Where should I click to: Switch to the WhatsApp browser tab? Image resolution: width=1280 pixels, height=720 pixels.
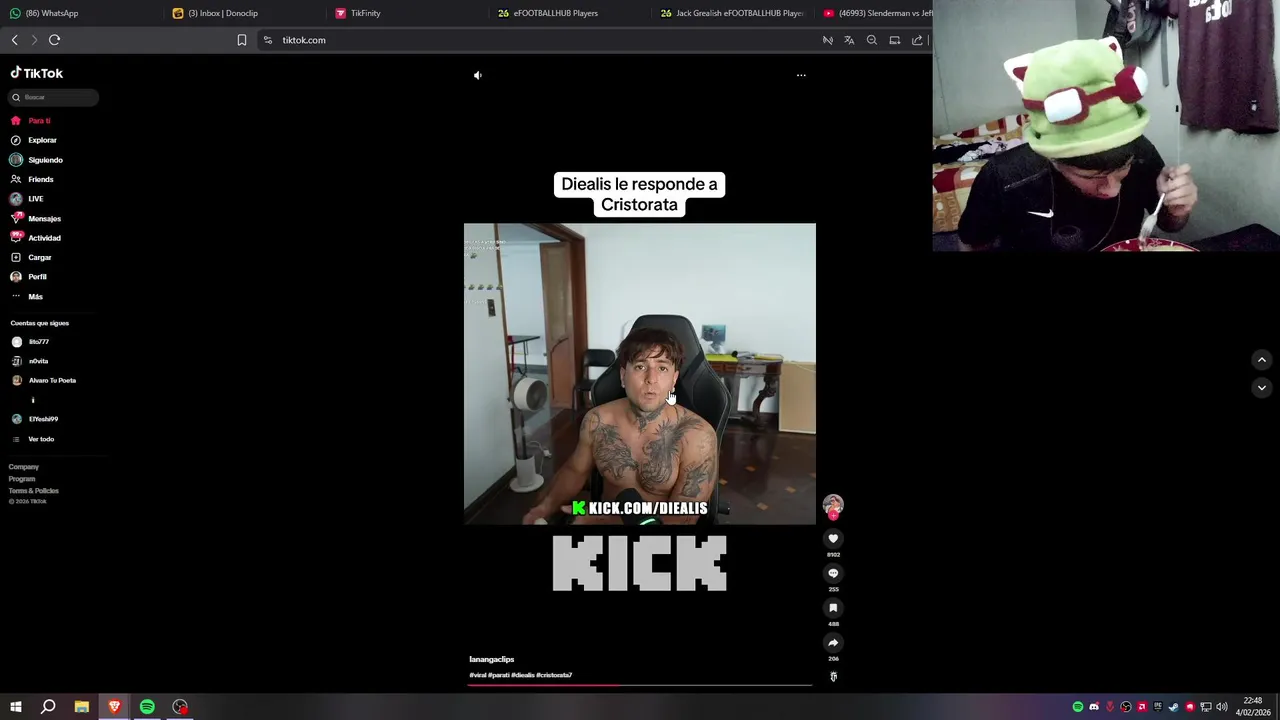[80, 13]
